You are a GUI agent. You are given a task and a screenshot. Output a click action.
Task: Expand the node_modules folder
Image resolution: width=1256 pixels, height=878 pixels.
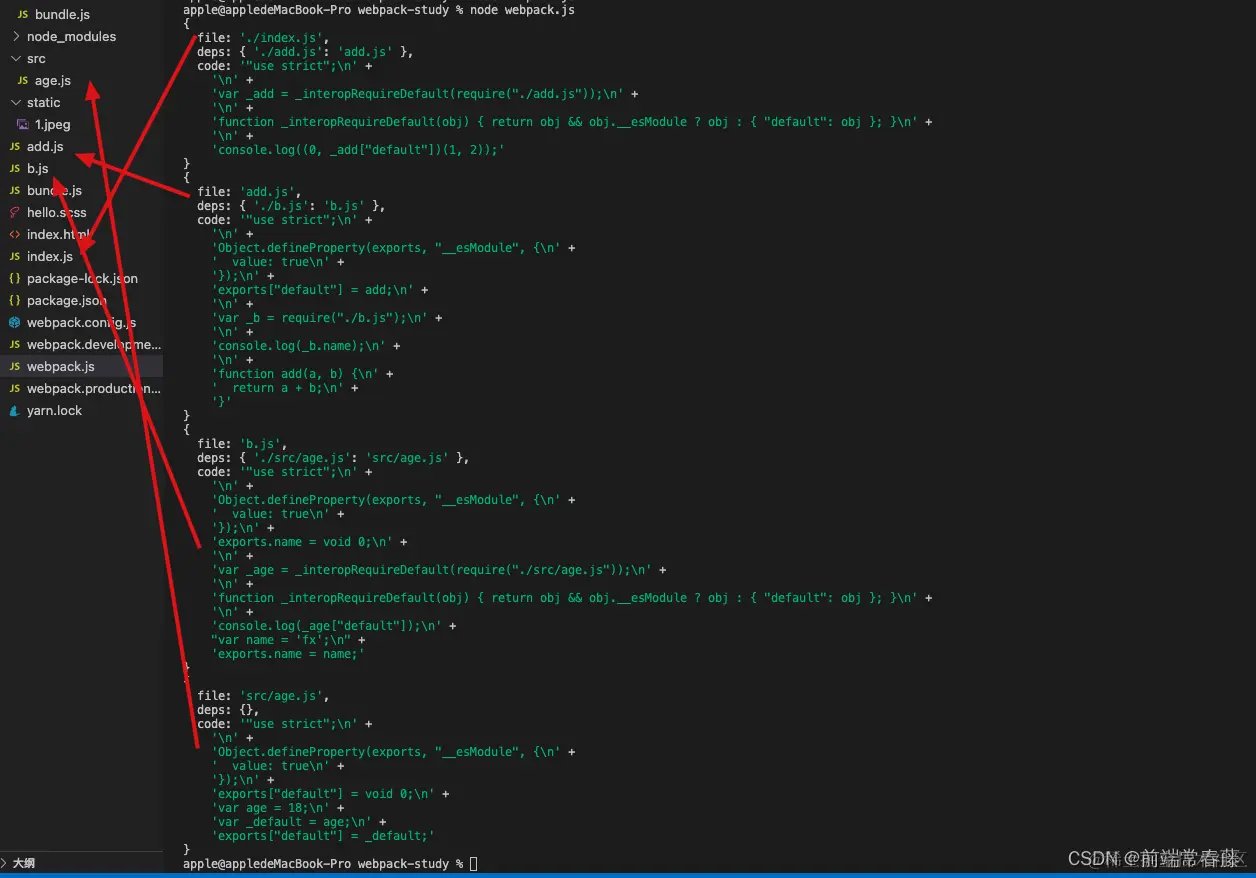[x=15, y=37]
